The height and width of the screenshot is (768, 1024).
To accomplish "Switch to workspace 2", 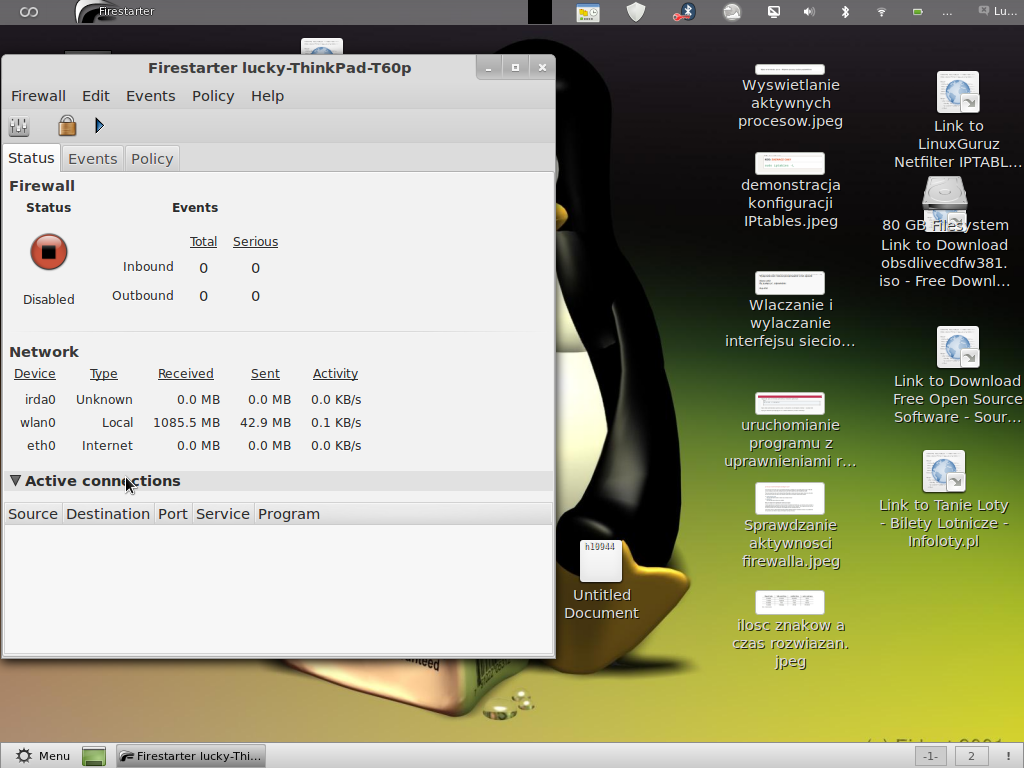I will pos(971,756).
